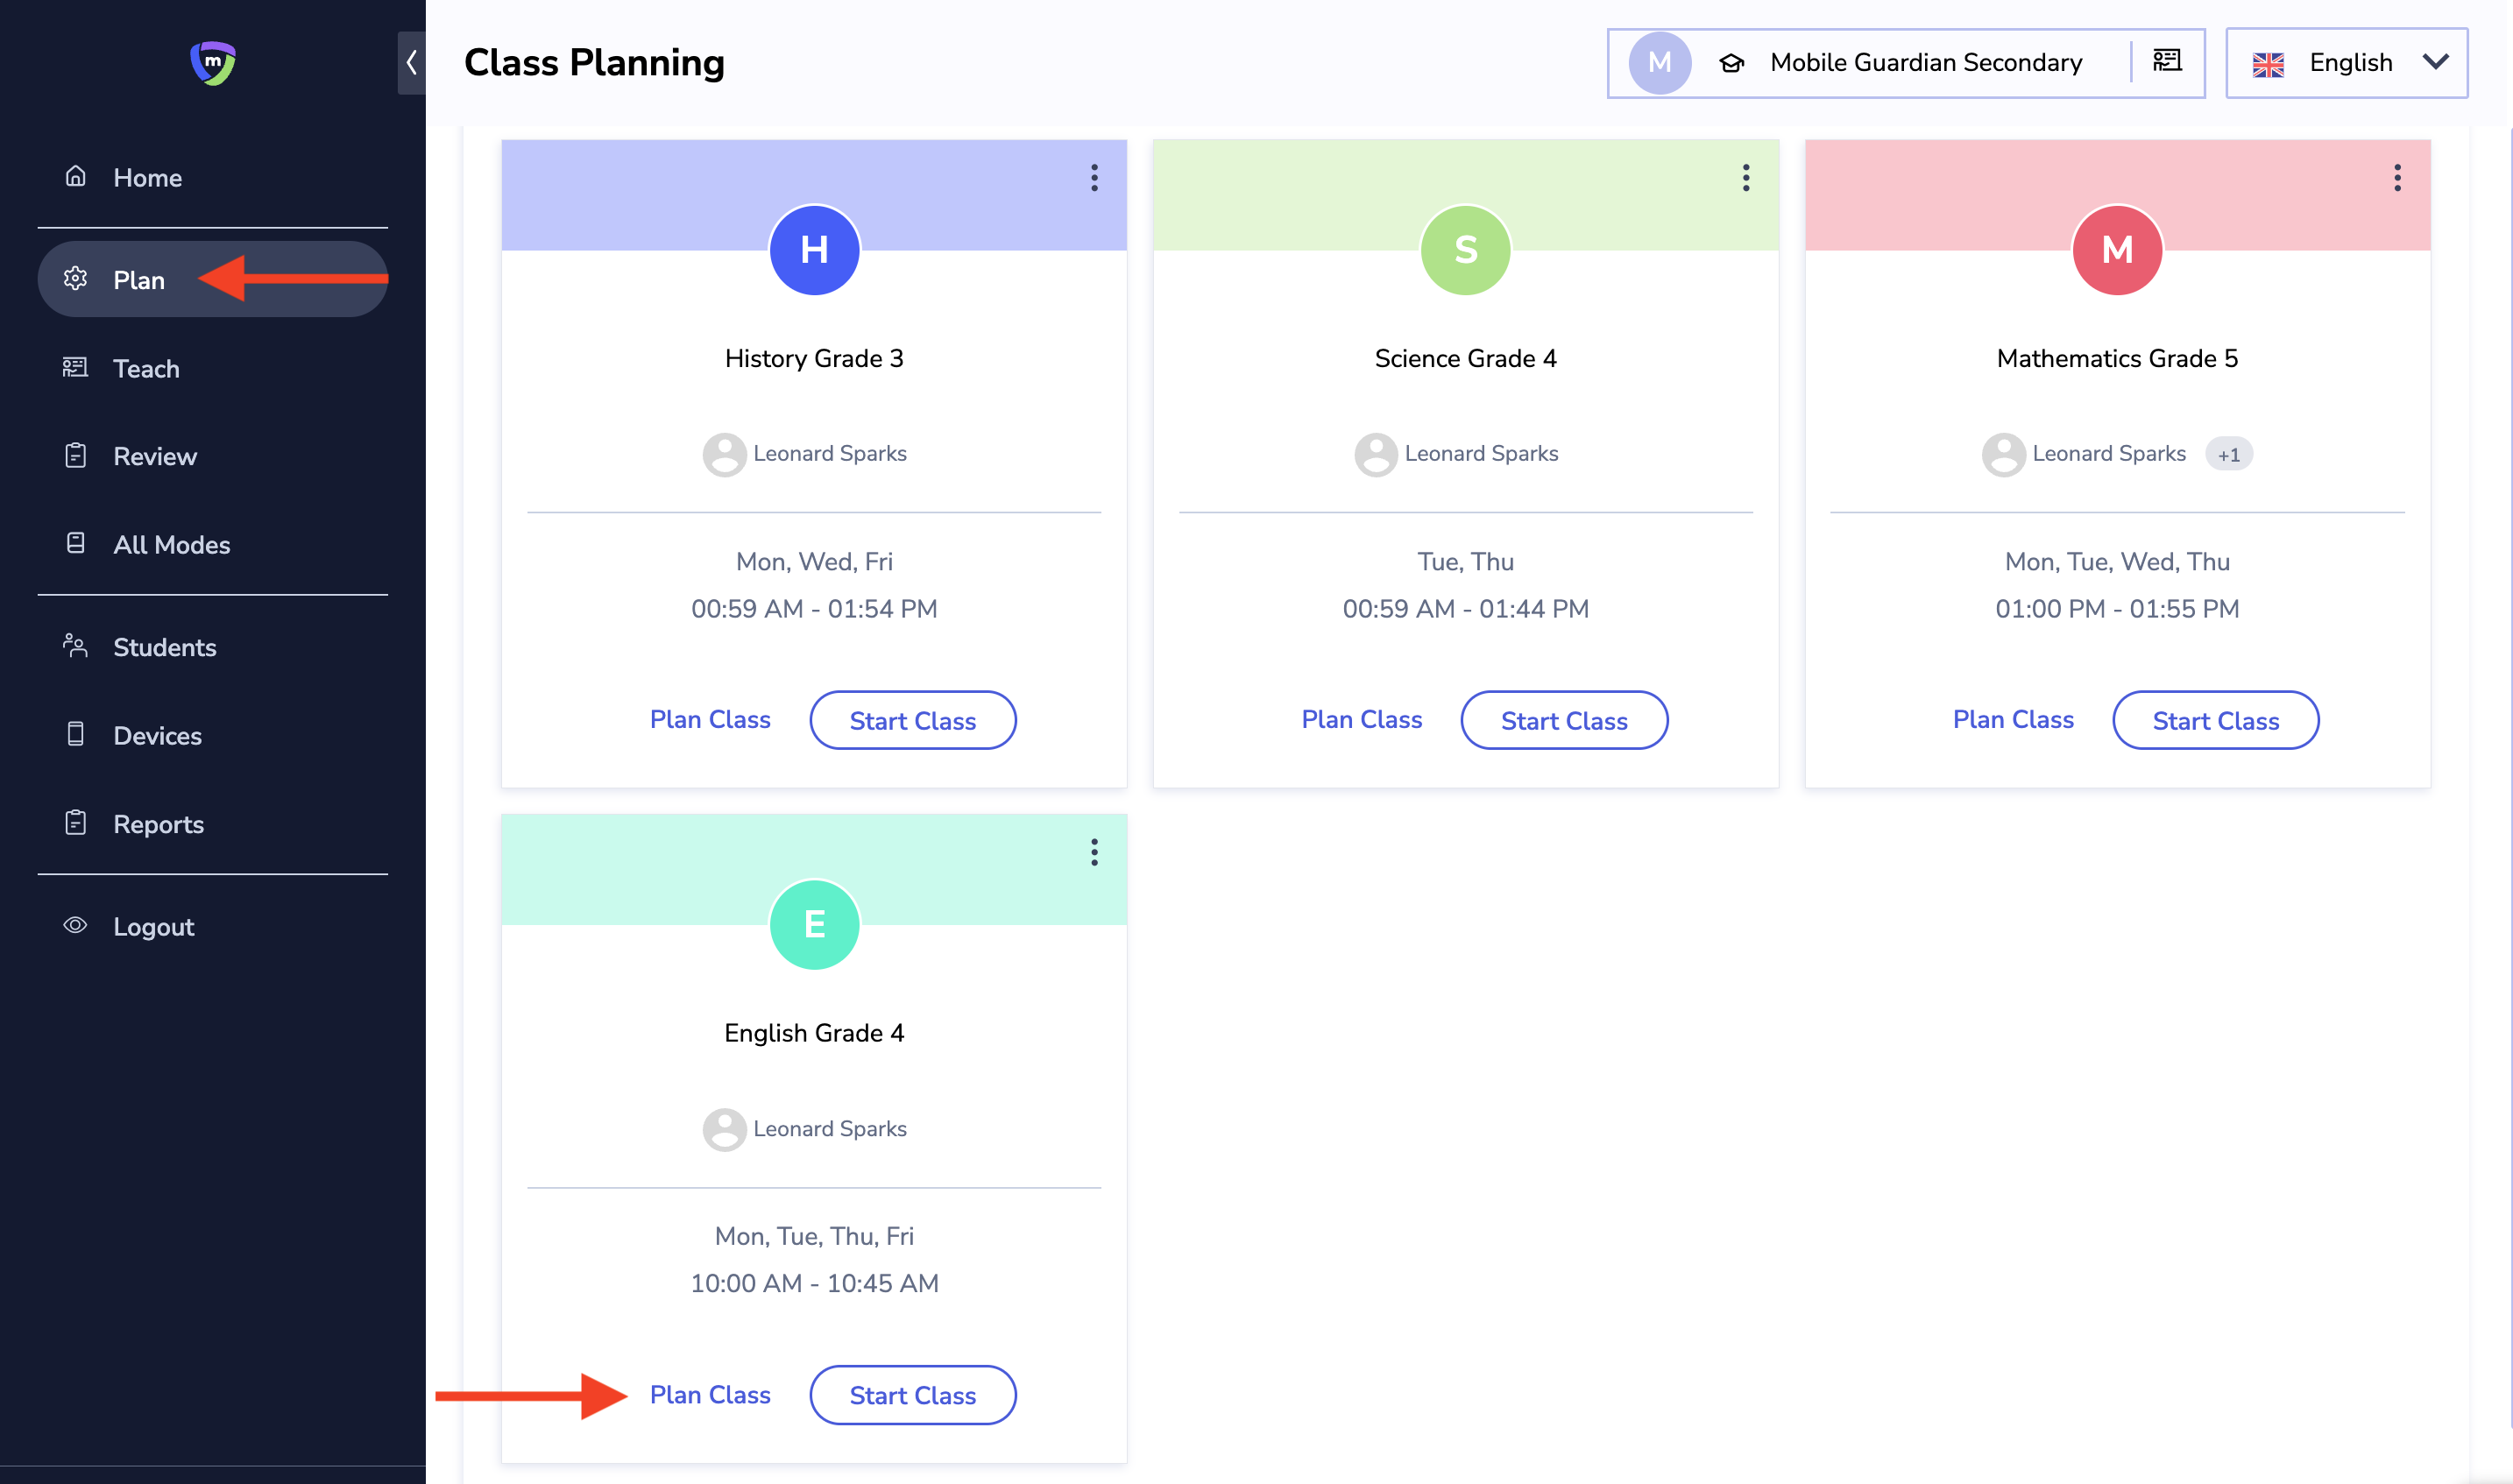Click the Review clipboard icon
2513x1484 pixels.
76,456
